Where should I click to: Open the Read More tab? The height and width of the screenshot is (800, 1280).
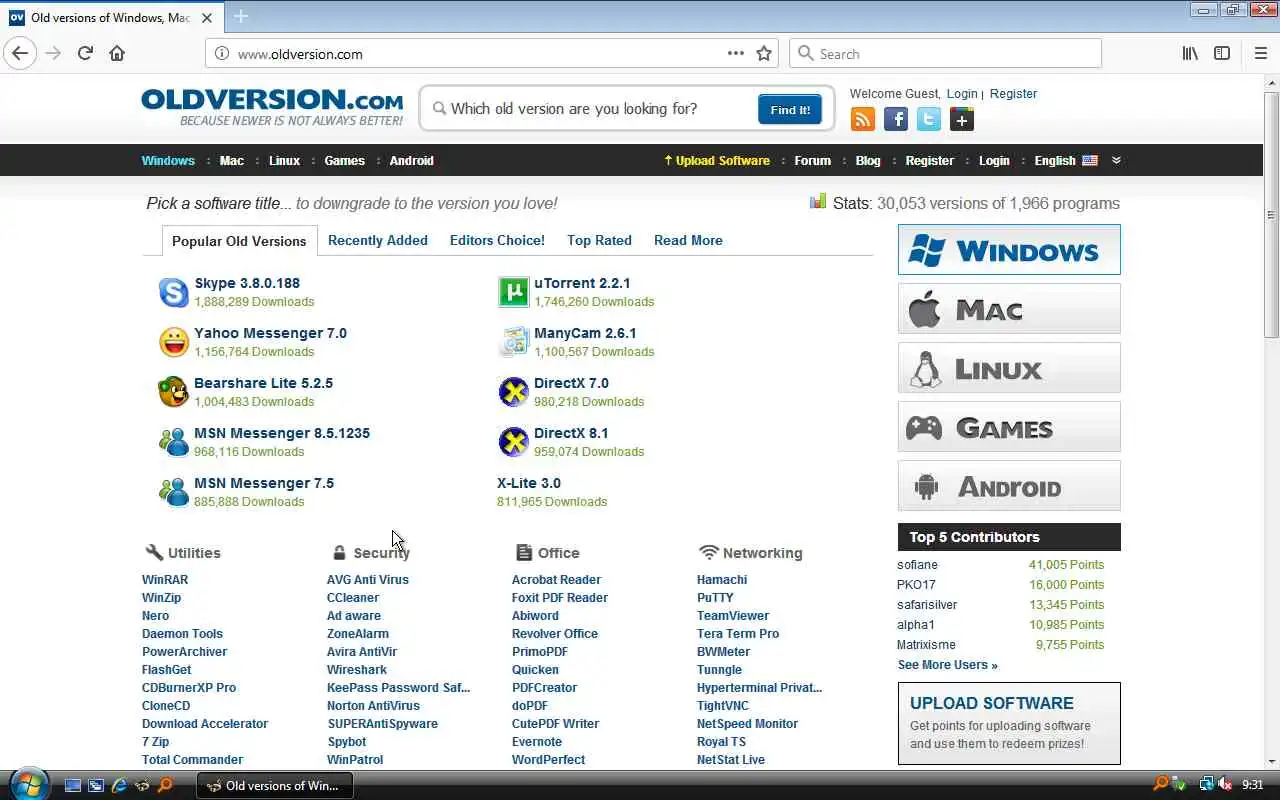688,240
